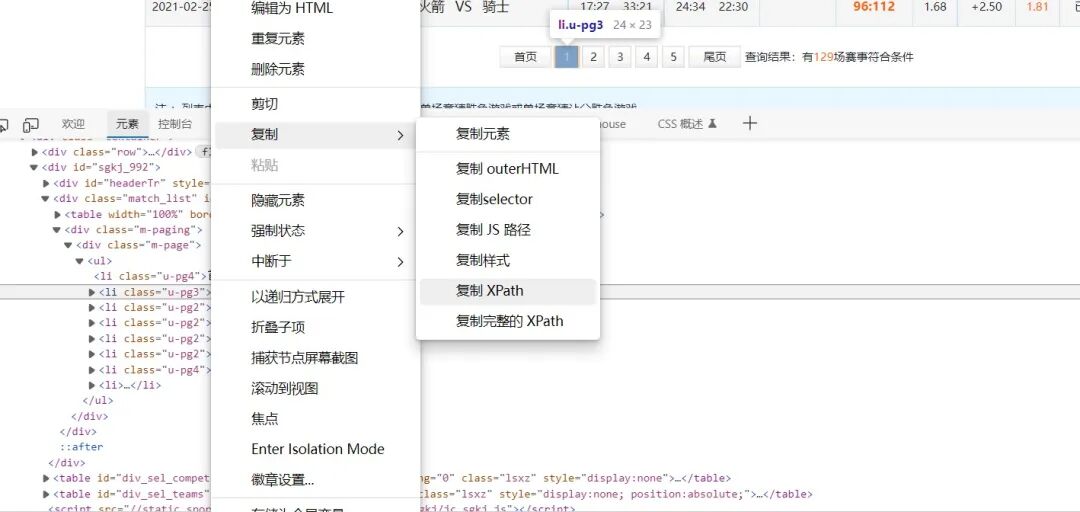The height and width of the screenshot is (512, 1080).
Task: Toggle device emulation icon in DevTools
Action: tap(31, 125)
